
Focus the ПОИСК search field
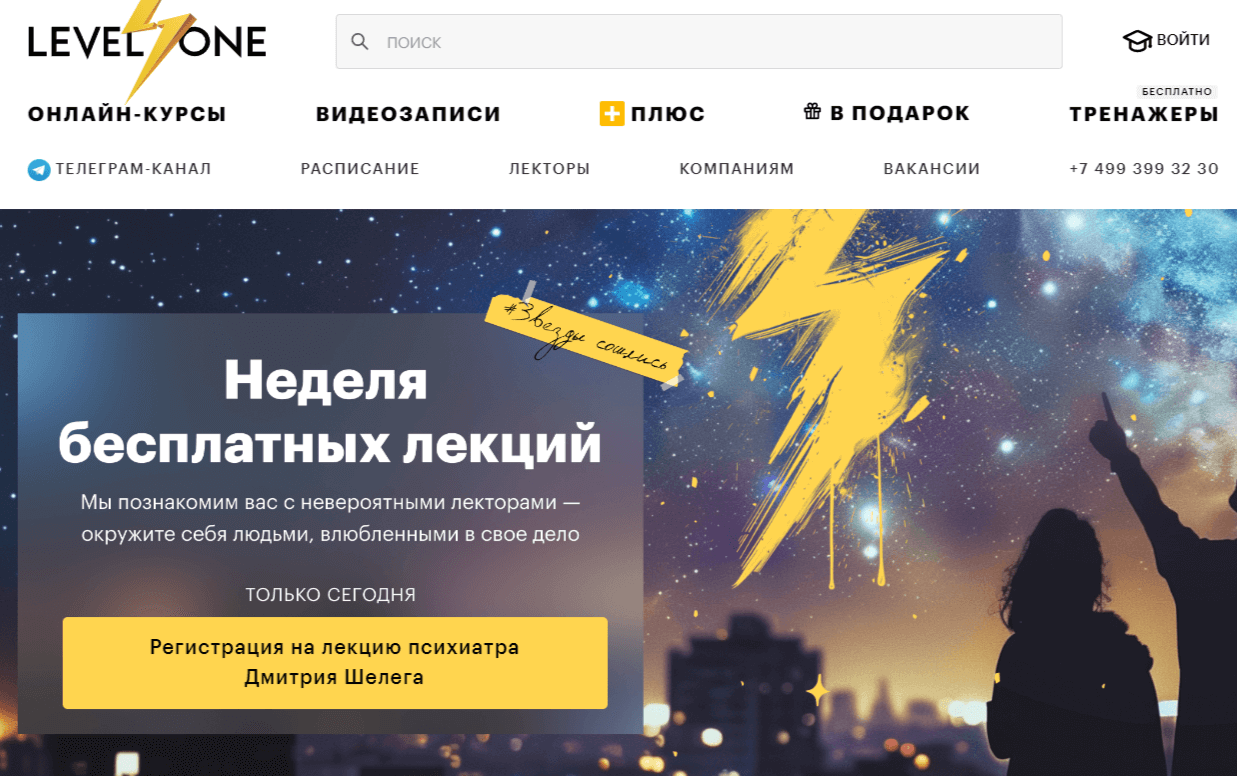(698, 42)
